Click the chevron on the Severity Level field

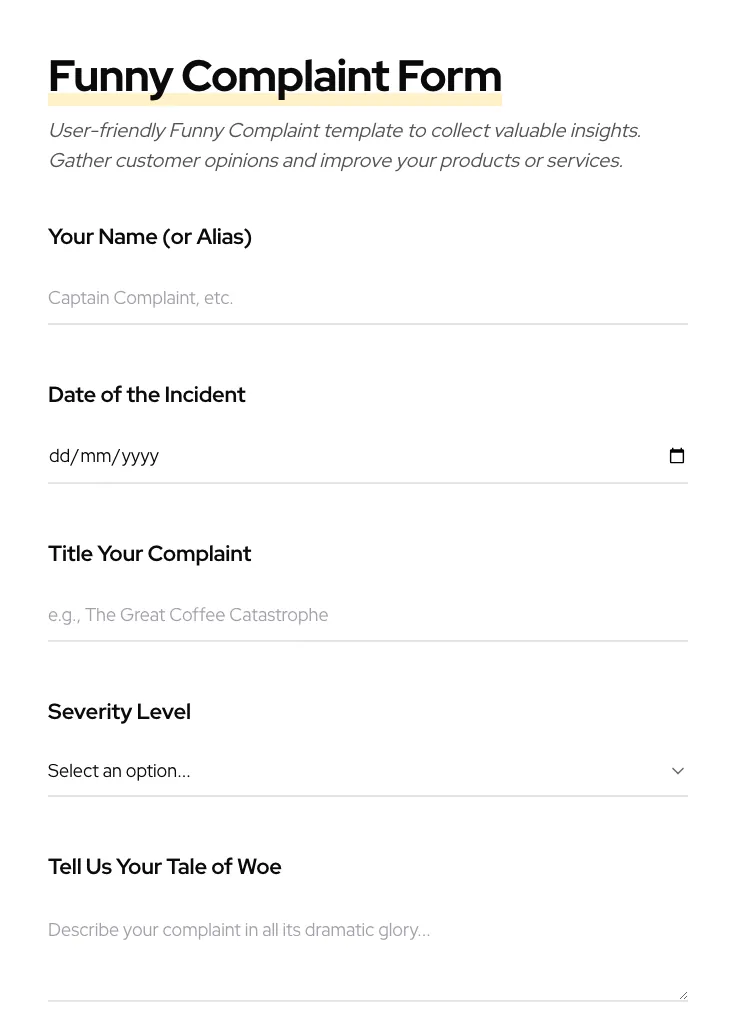point(677,771)
